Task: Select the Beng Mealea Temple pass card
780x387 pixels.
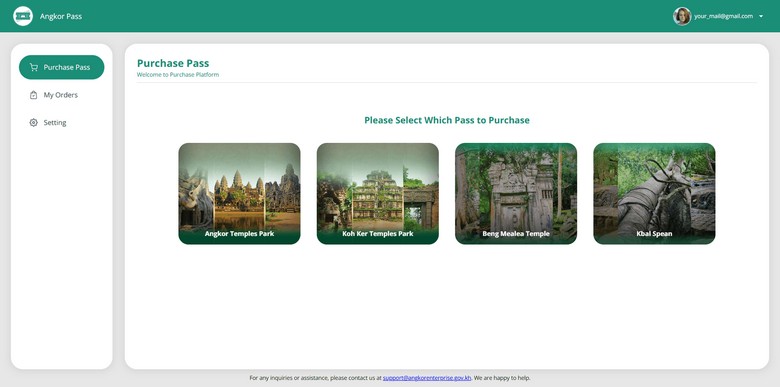Action: [x=516, y=194]
